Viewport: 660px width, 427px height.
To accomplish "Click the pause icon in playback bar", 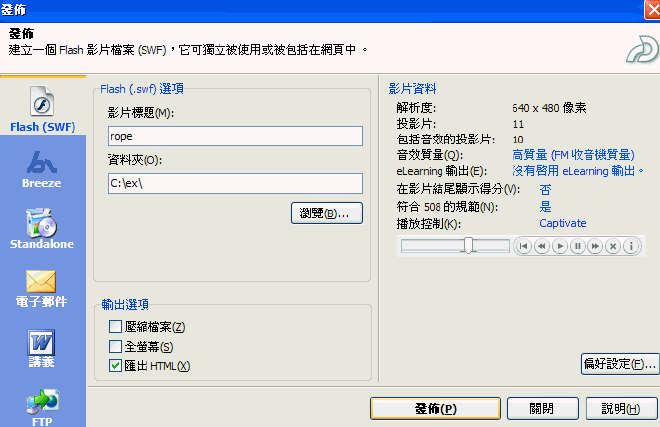I will click(578, 246).
